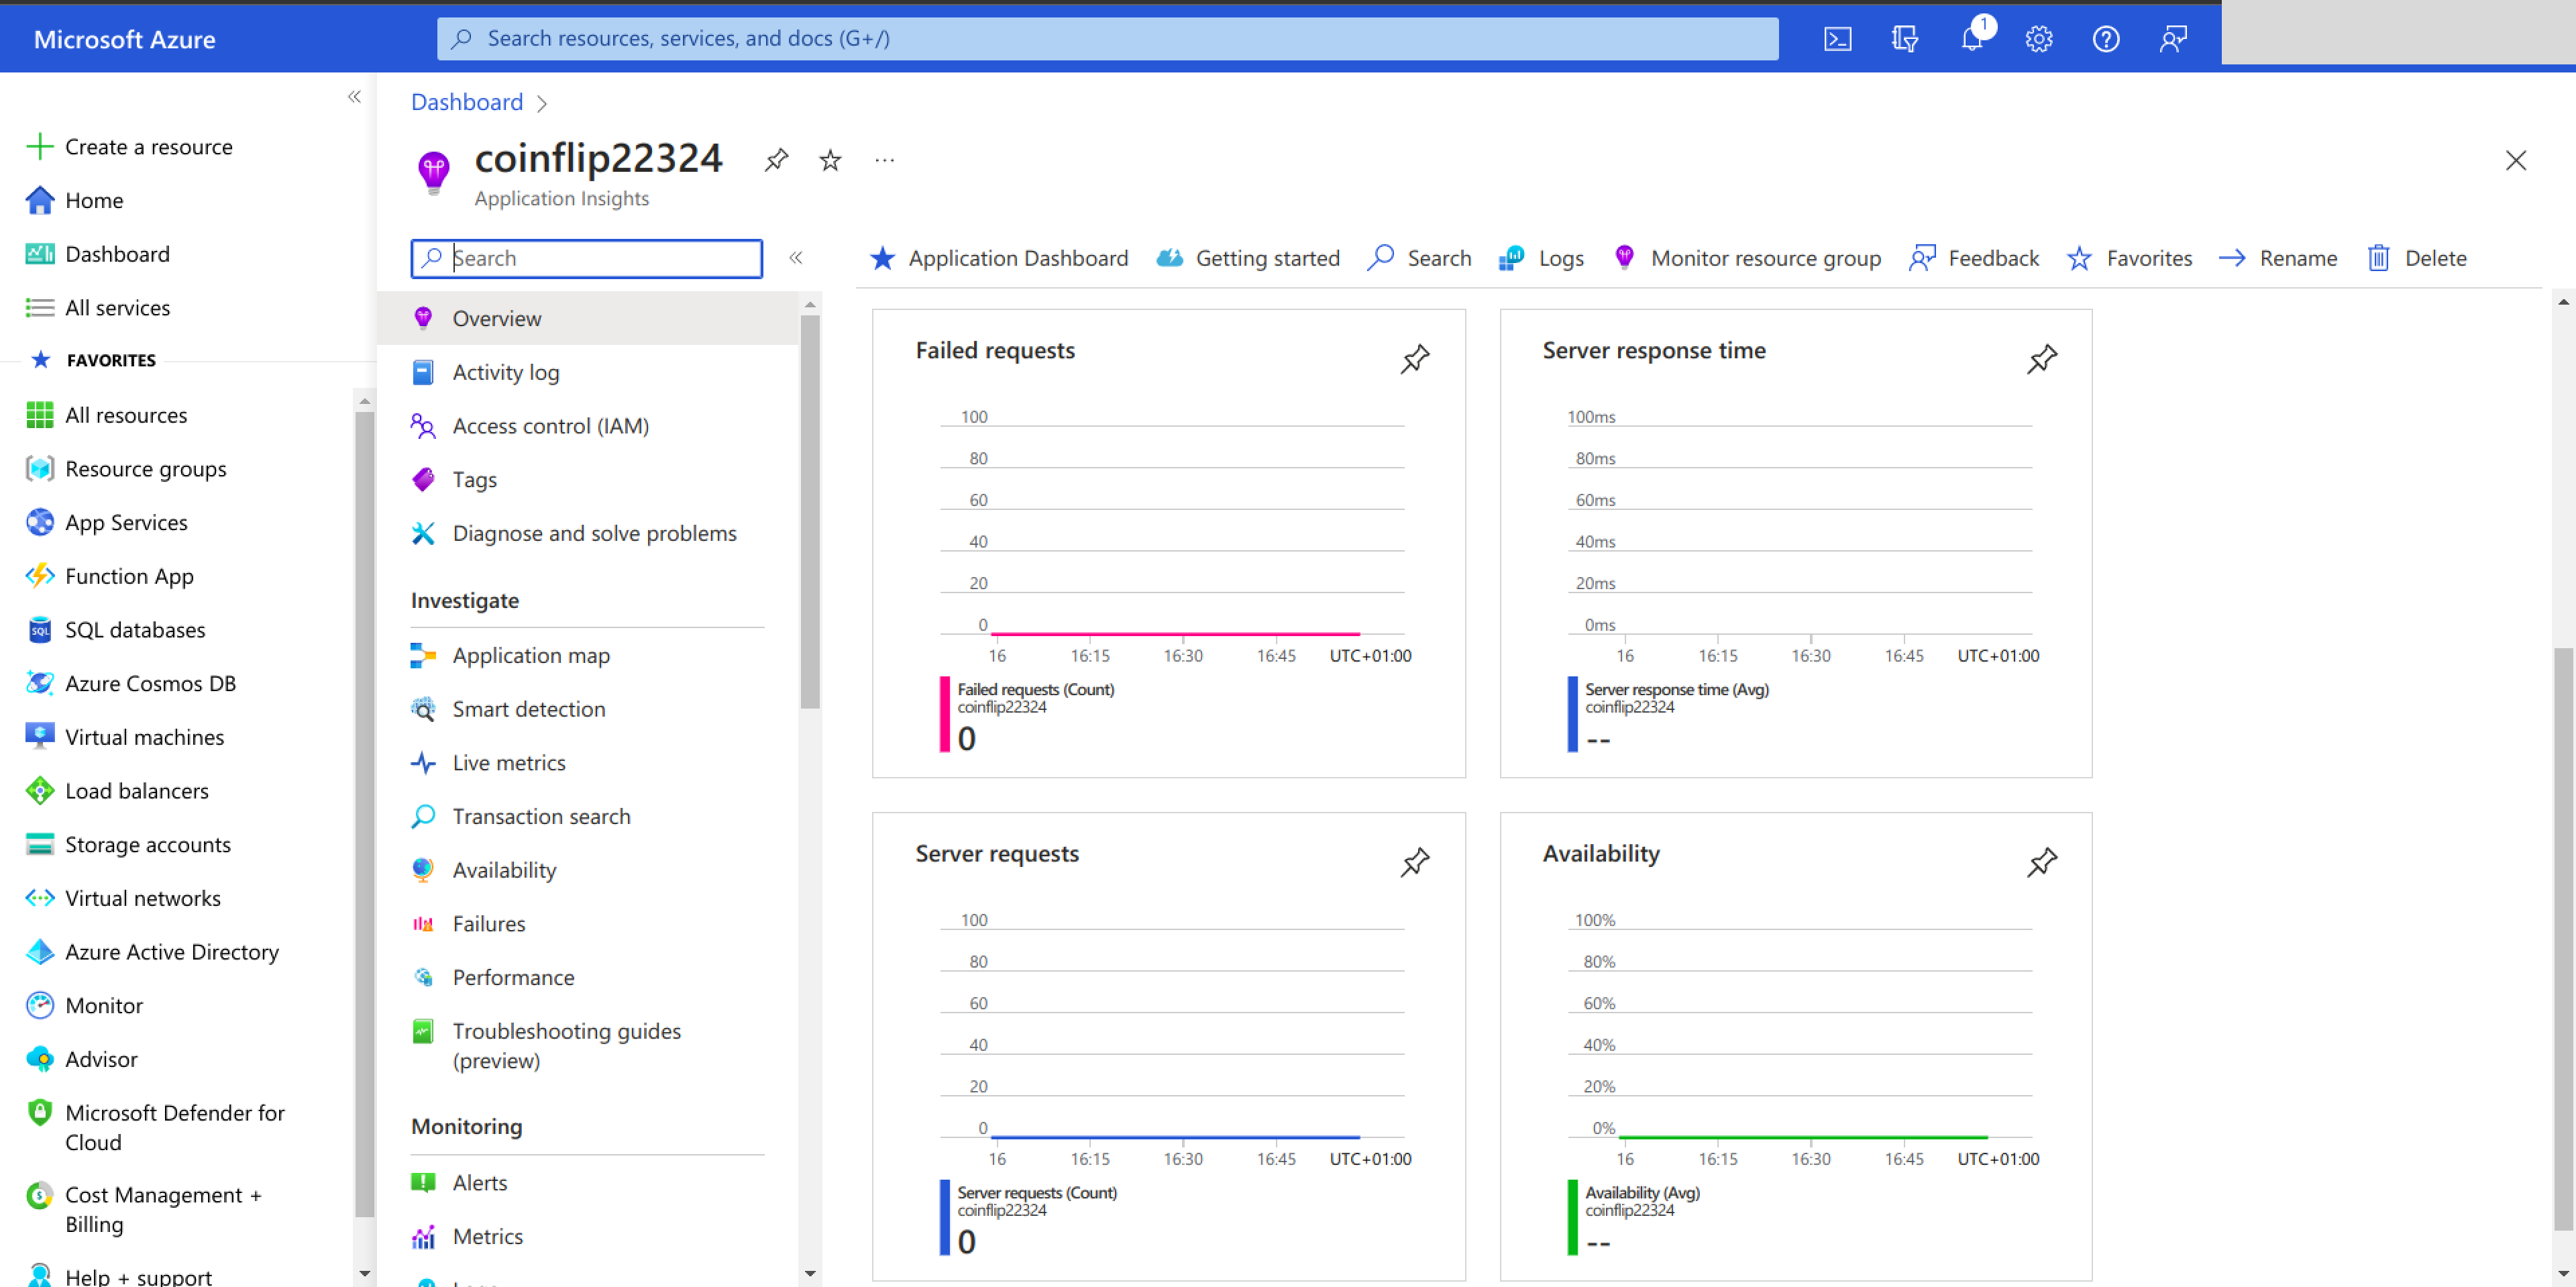Open Azure Cloud Shell icon
The width and height of the screenshot is (2576, 1287).
[1837, 39]
